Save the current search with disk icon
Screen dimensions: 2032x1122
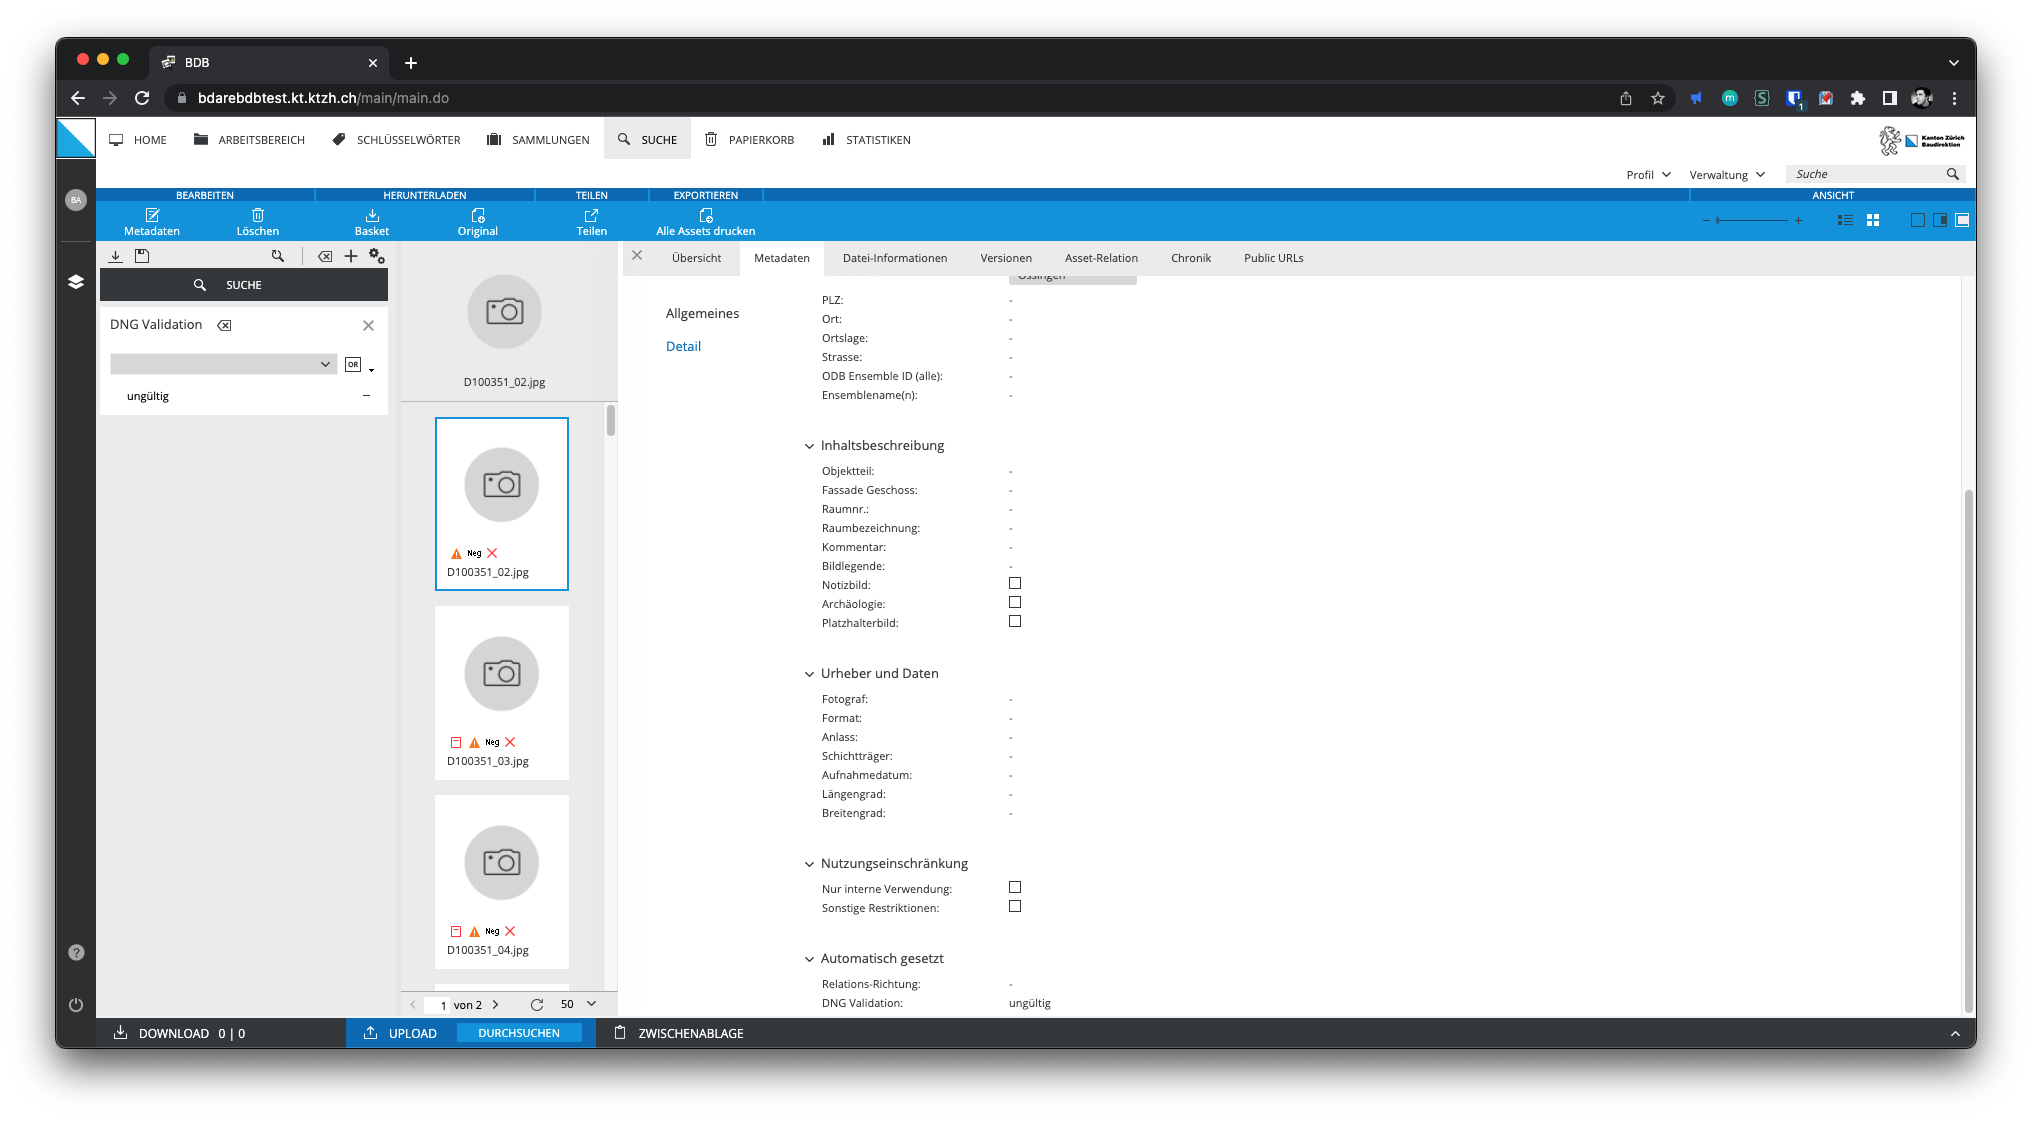pos(142,256)
